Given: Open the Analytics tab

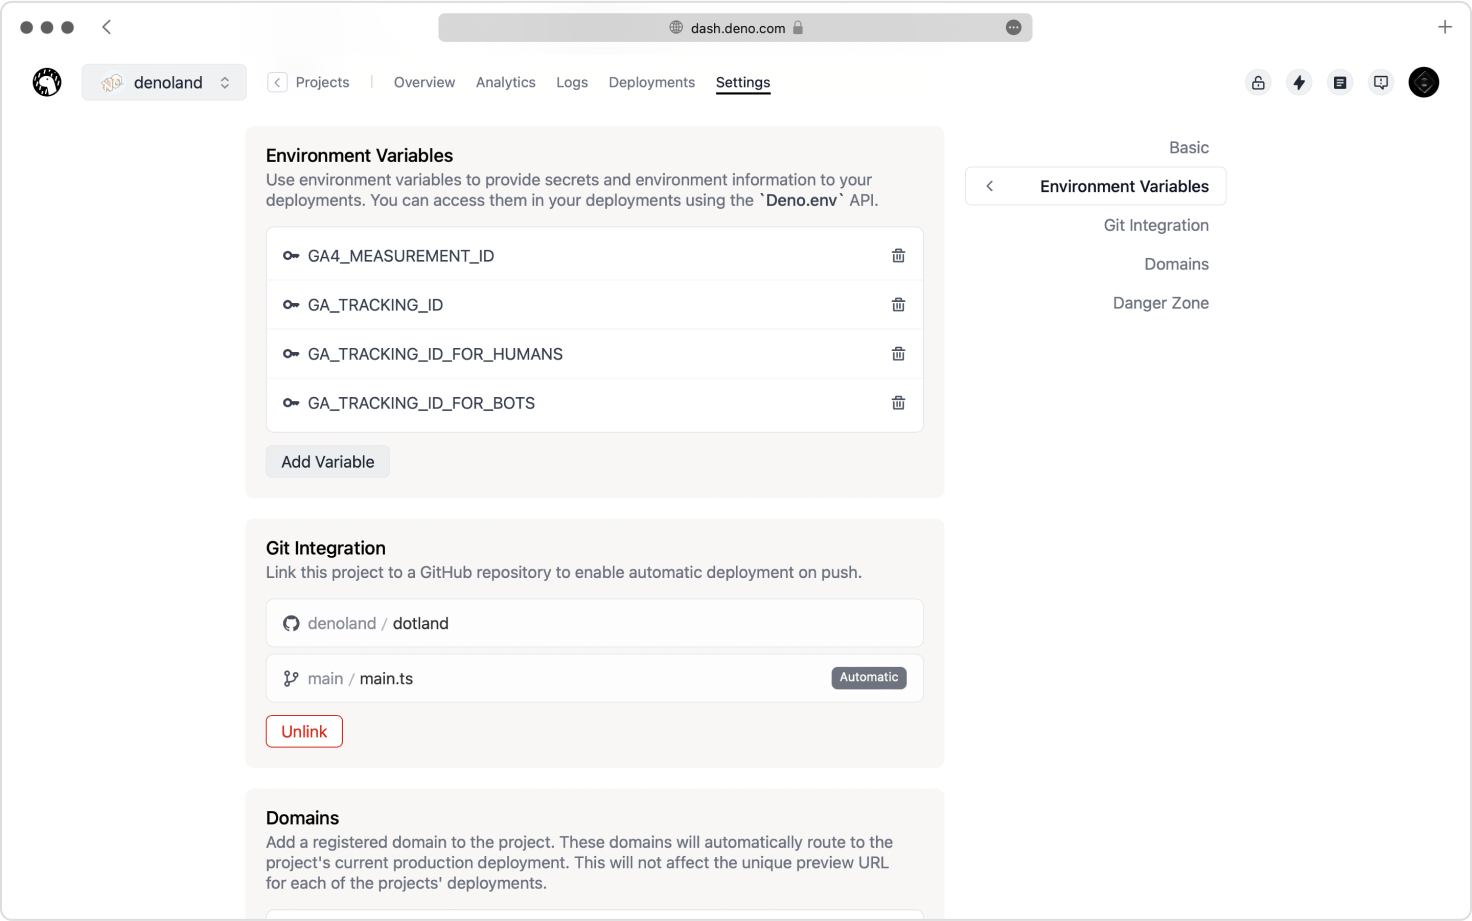Looking at the screenshot, I should (505, 82).
